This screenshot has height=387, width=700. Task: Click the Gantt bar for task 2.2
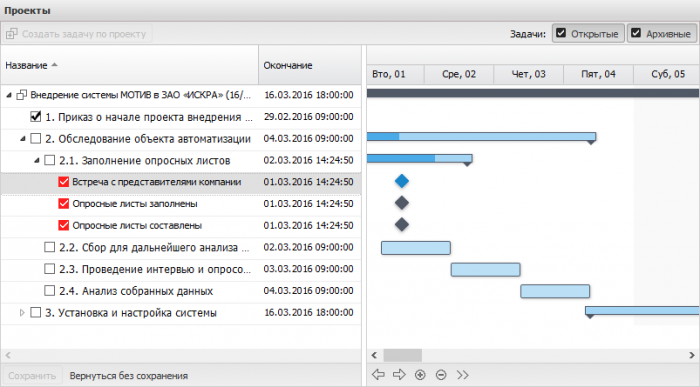coord(416,248)
